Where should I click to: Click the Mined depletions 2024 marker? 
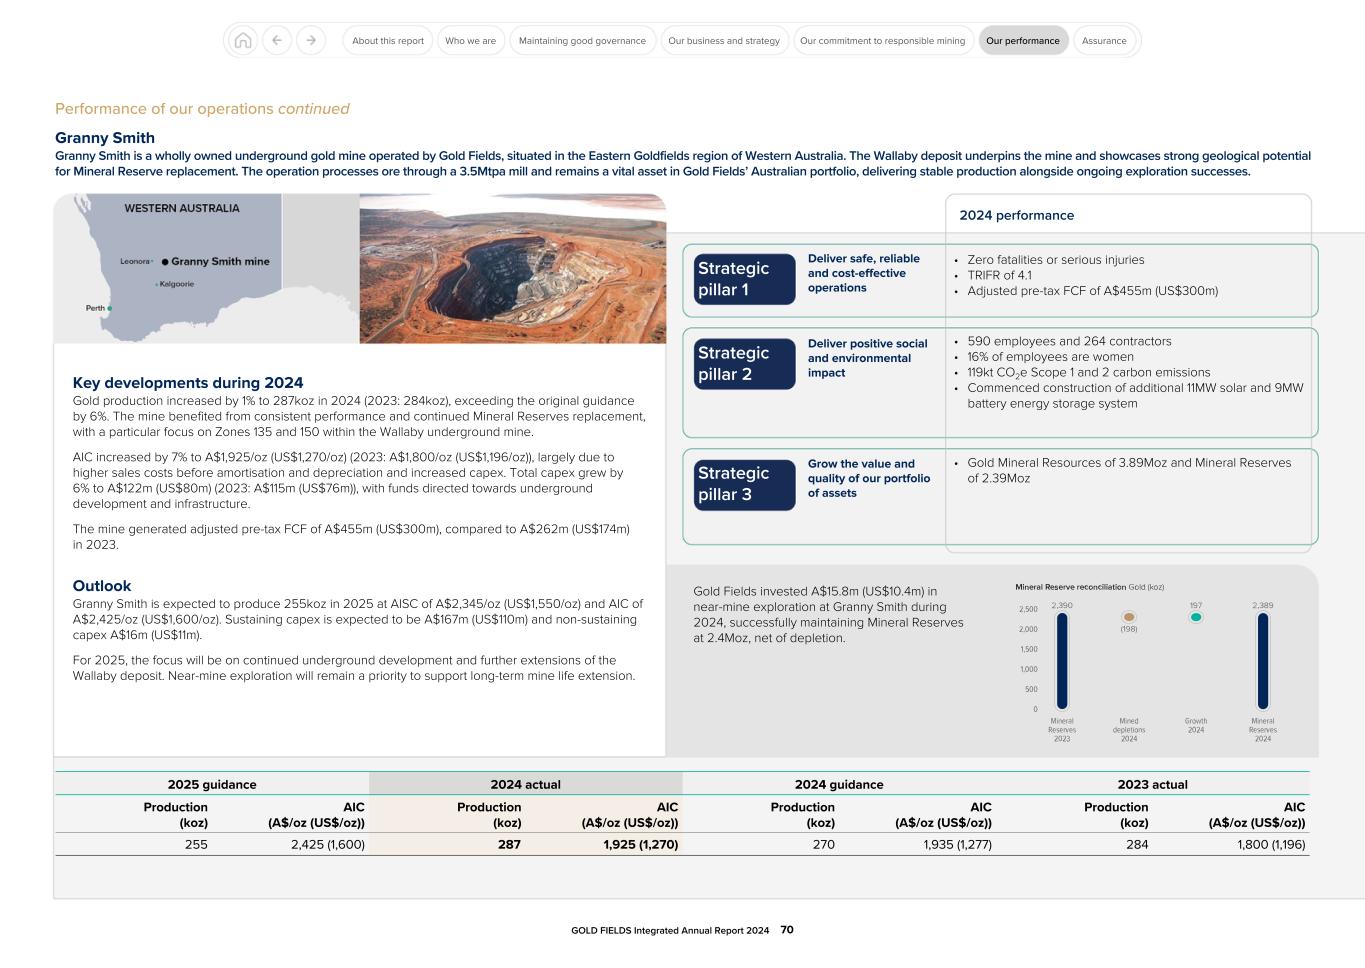(x=1129, y=617)
